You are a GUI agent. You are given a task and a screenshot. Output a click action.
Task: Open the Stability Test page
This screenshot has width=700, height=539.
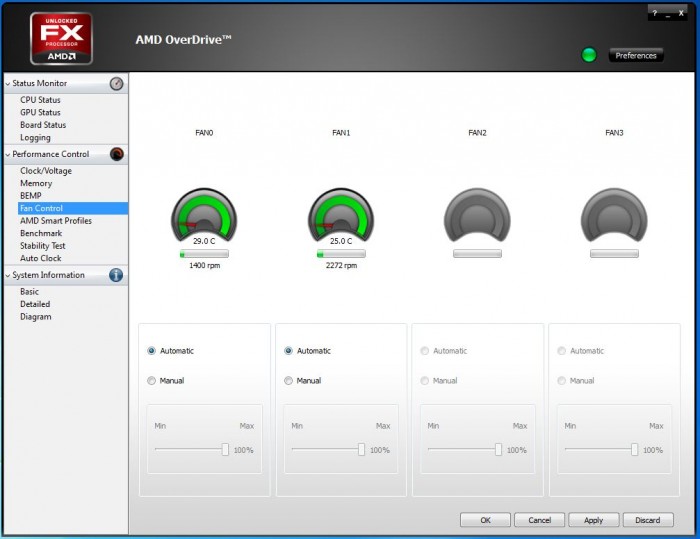click(x=43, y=246)
